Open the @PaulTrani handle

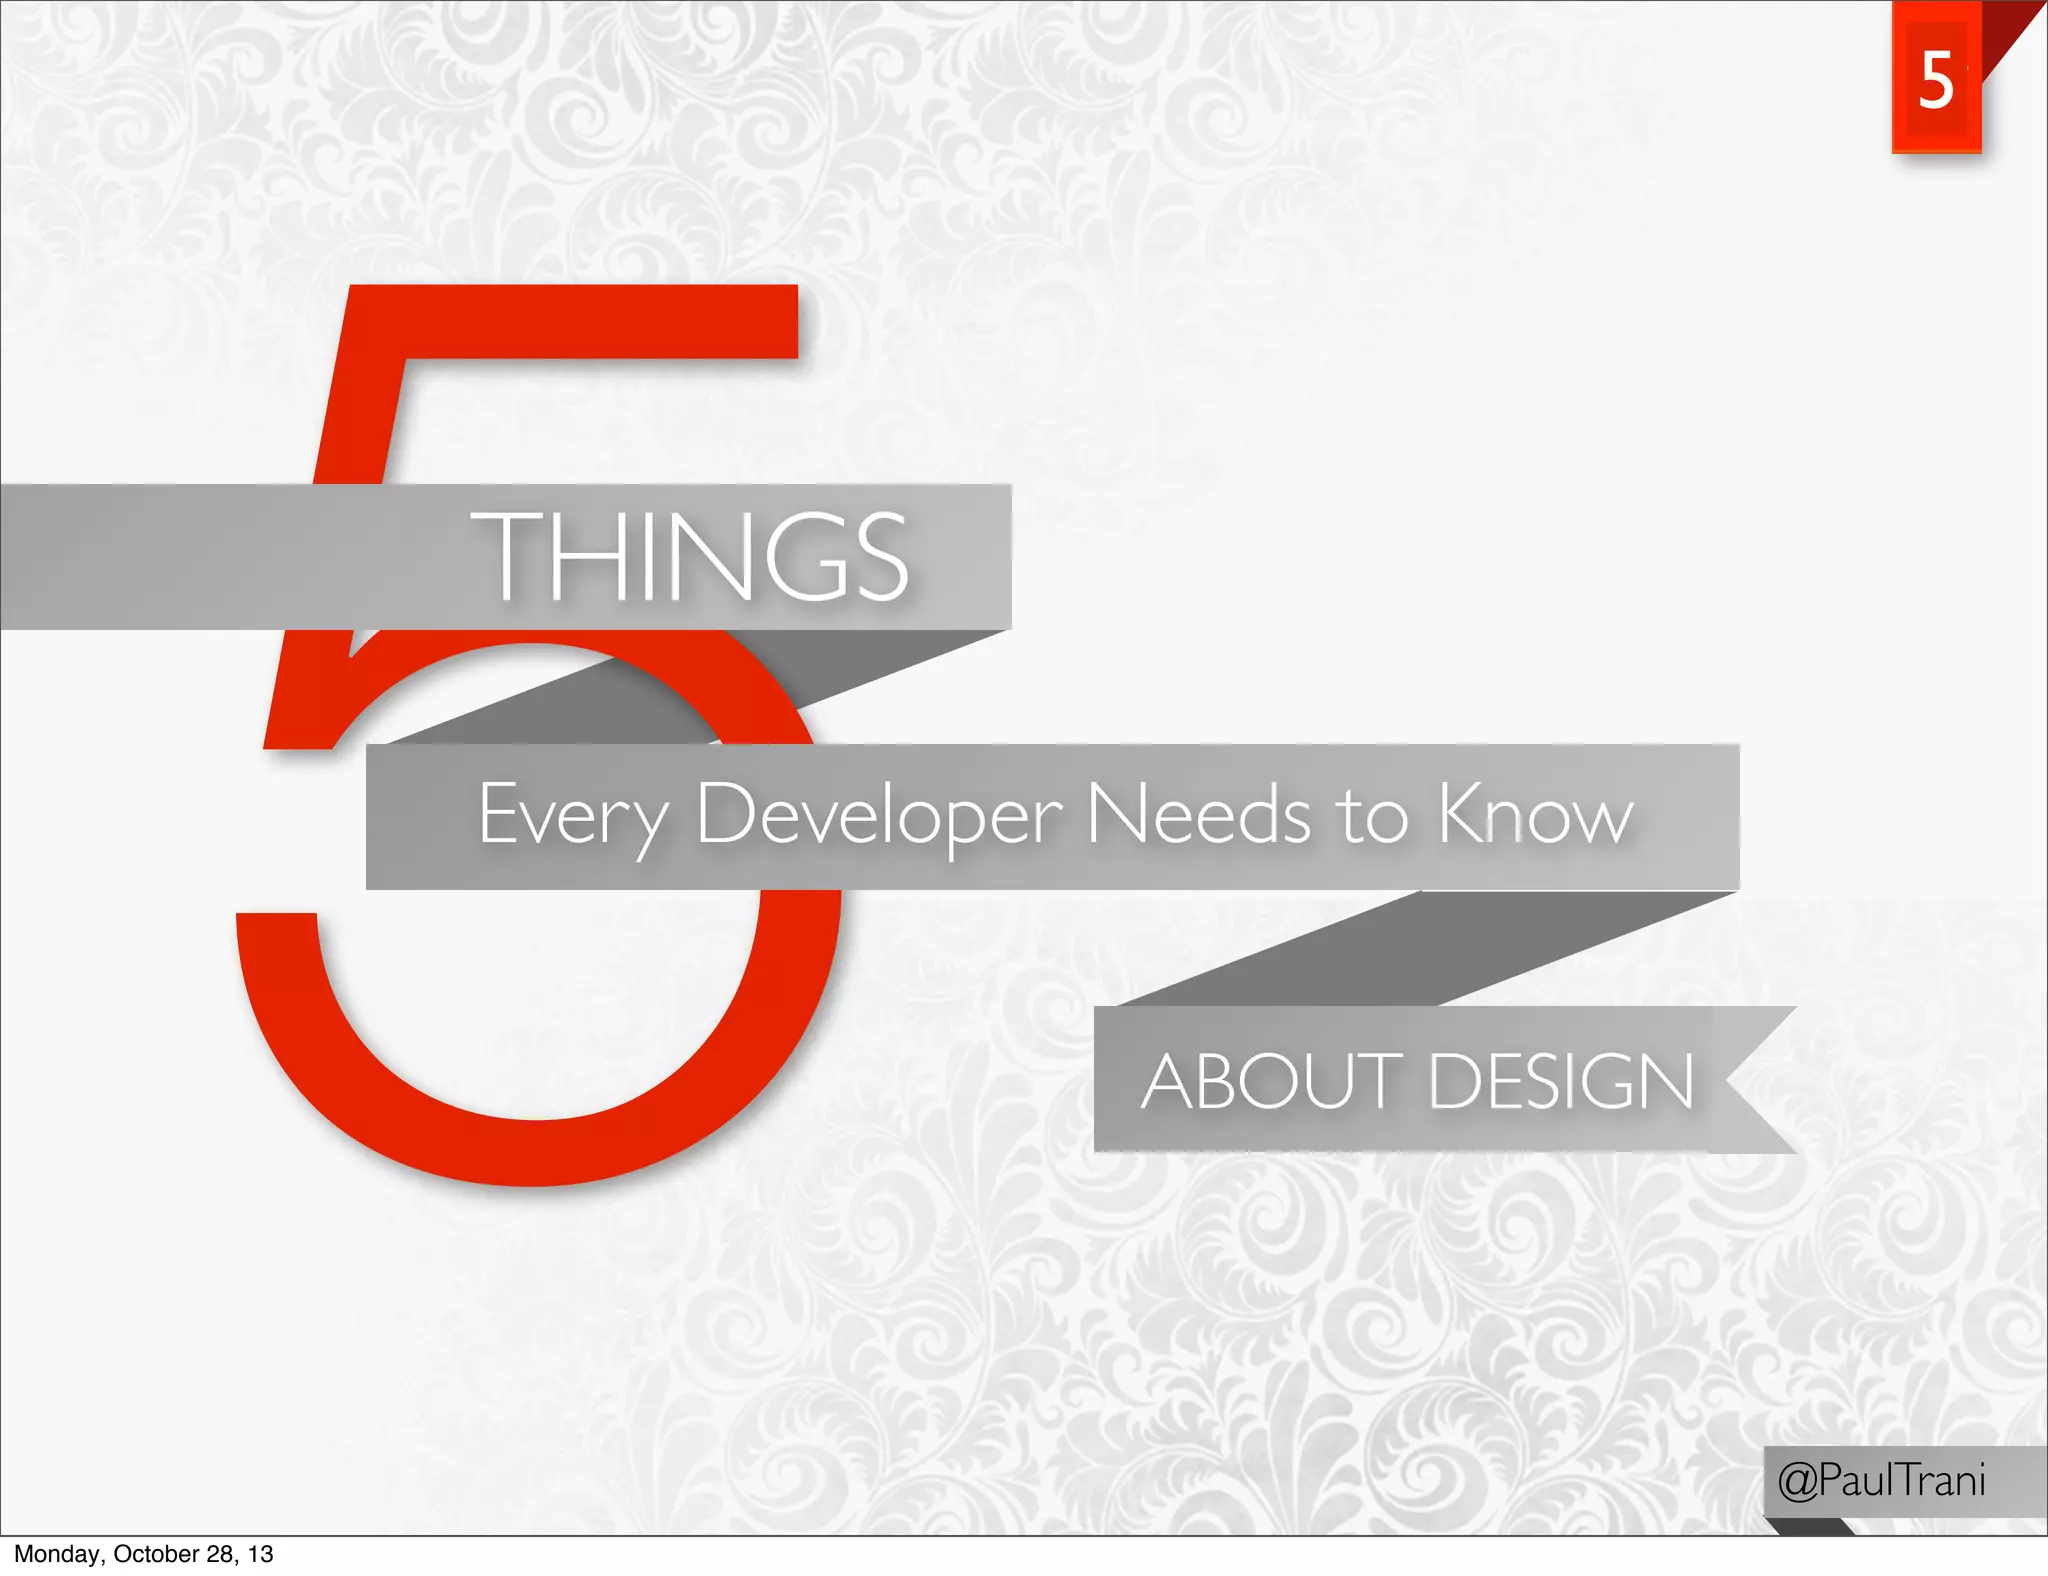coord(1881,1480)
